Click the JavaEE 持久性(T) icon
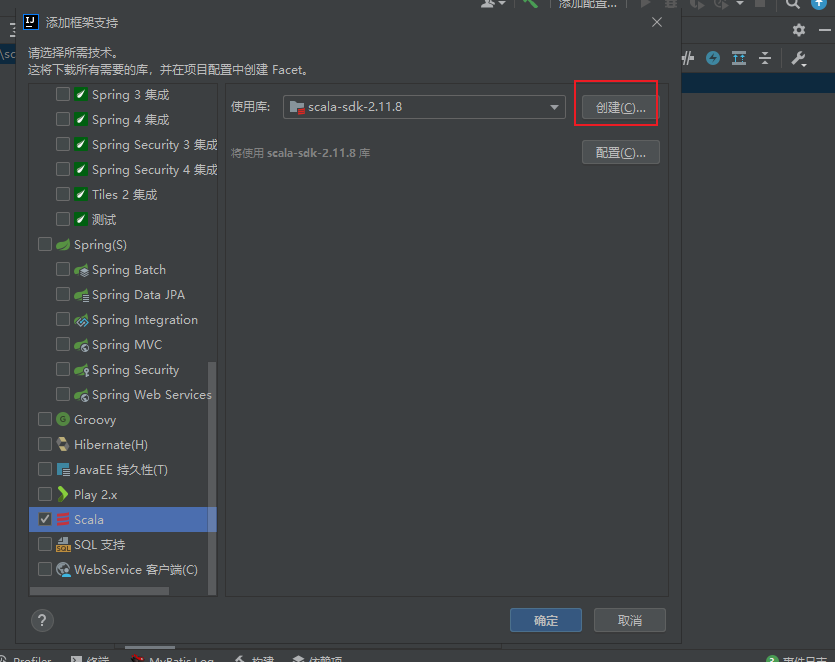 click(x=63, y=470)
